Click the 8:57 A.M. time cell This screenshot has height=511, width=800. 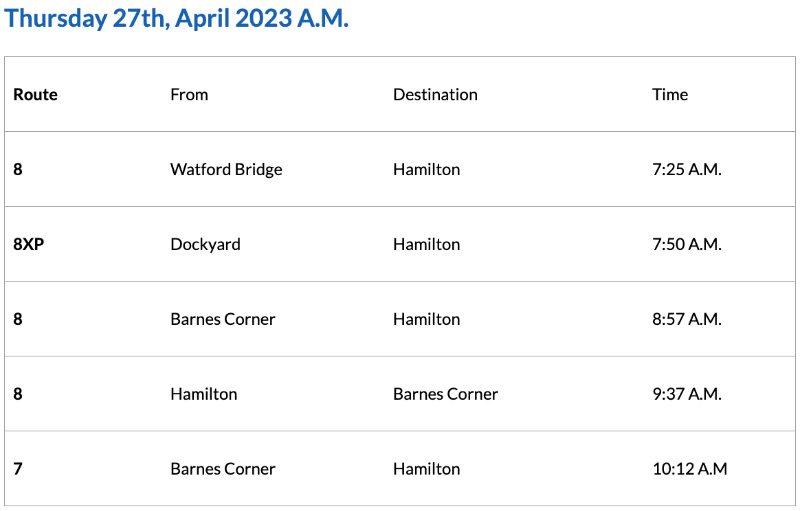(x=686, y=319)
